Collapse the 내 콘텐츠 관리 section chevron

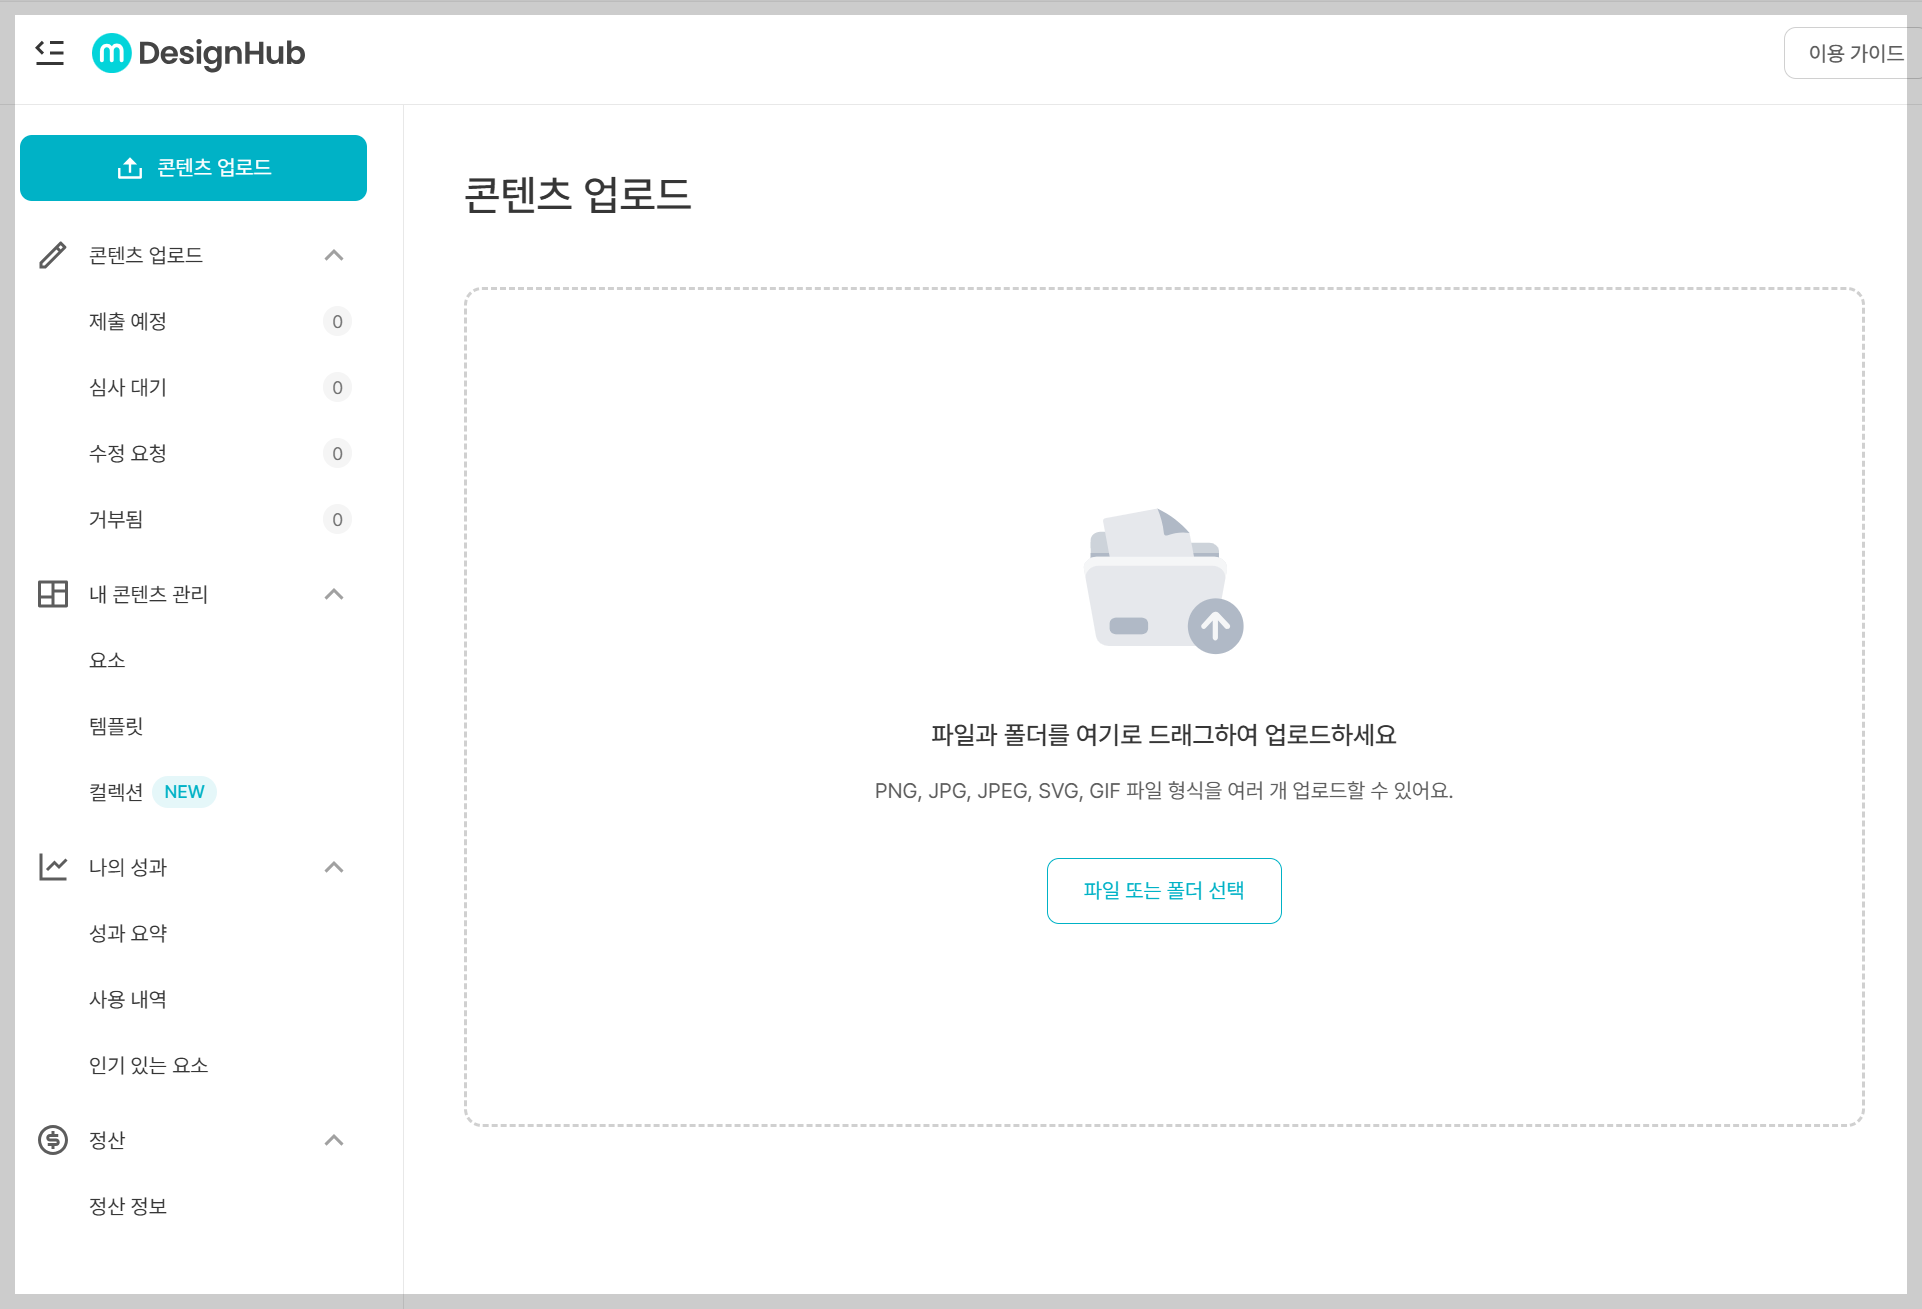tap(334, 594)
